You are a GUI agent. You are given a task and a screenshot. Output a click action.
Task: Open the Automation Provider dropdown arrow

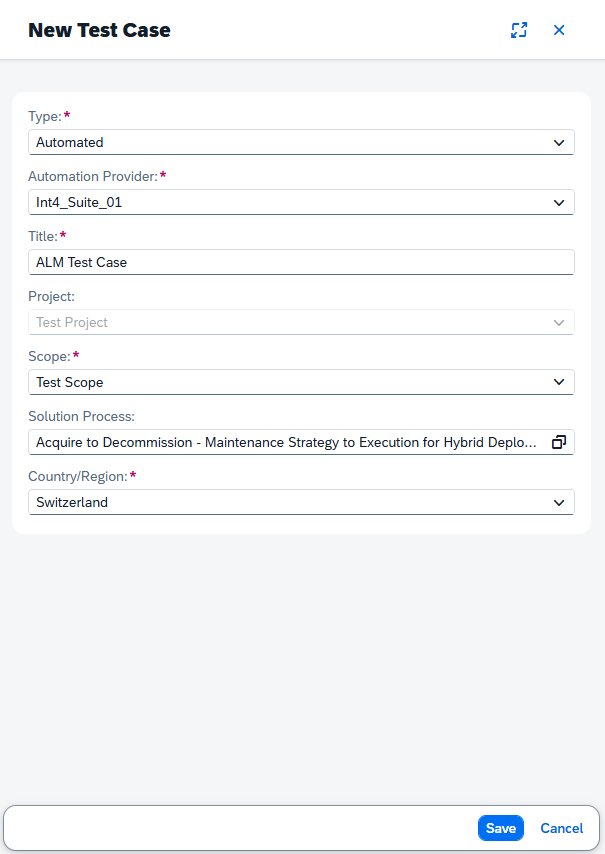(x=559, y=203)
